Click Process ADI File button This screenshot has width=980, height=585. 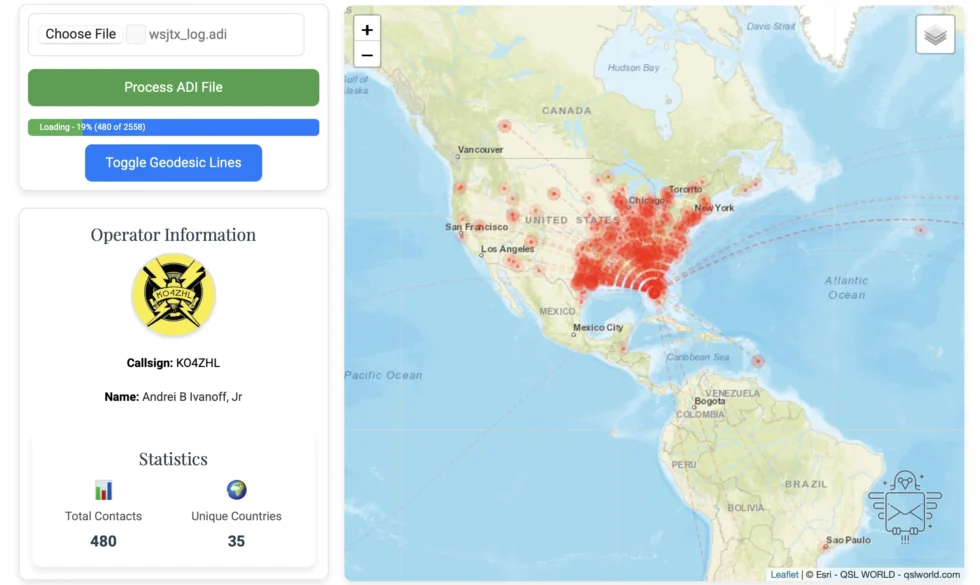point(173,87)
